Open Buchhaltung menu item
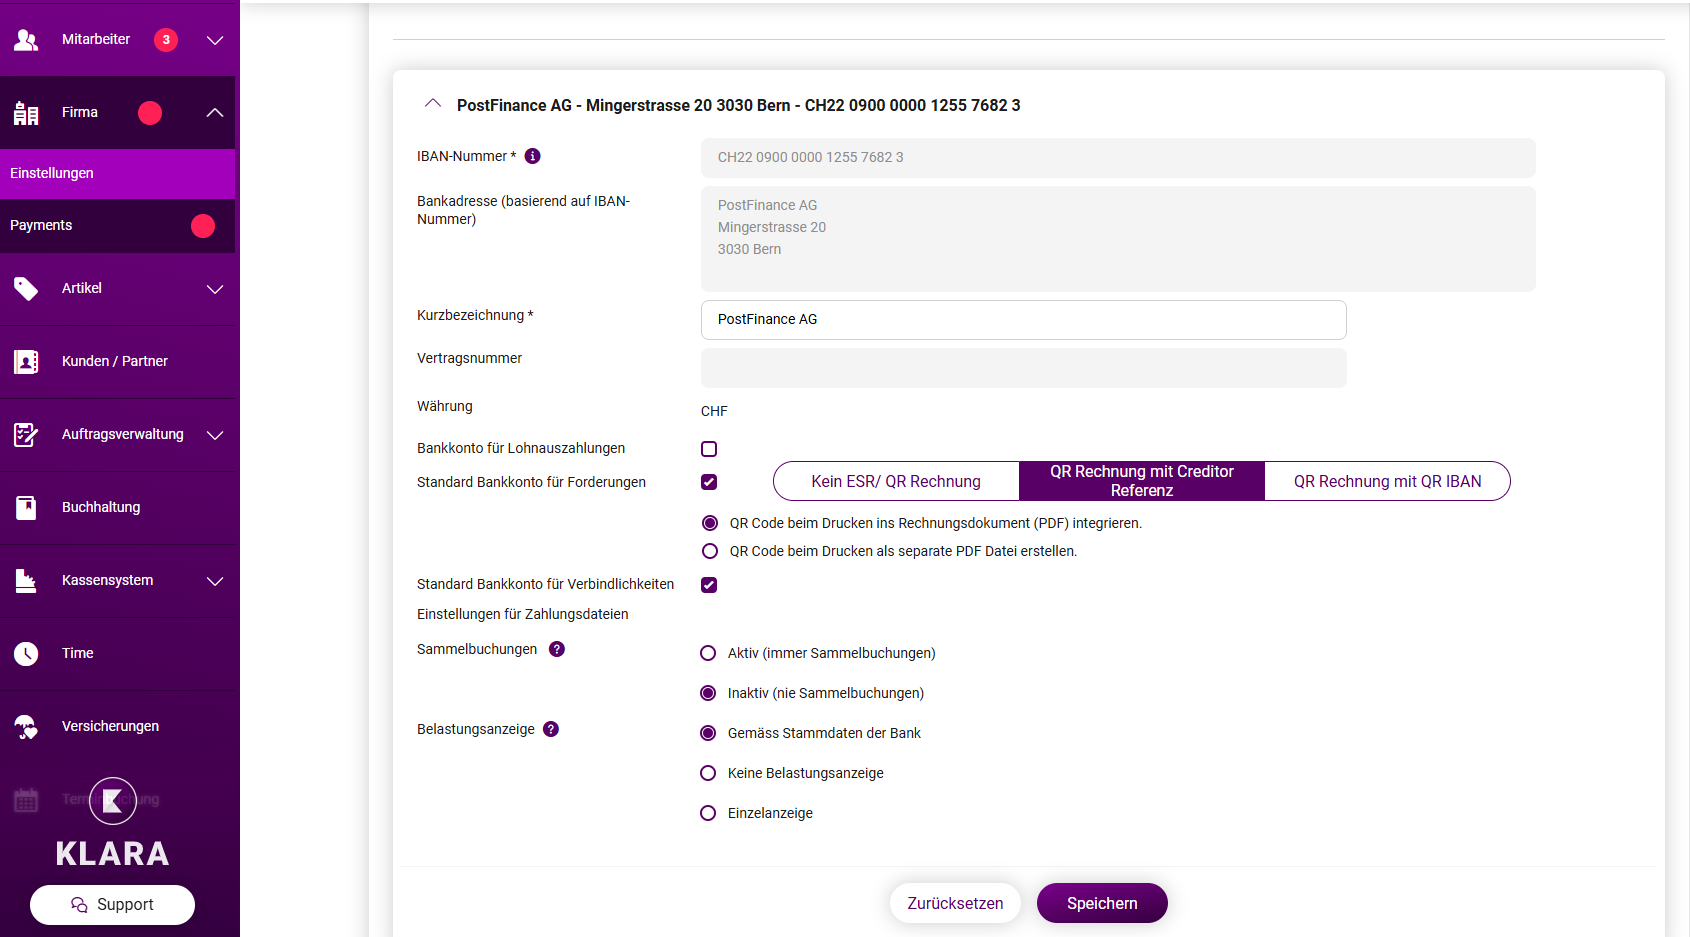 (118, 508)
